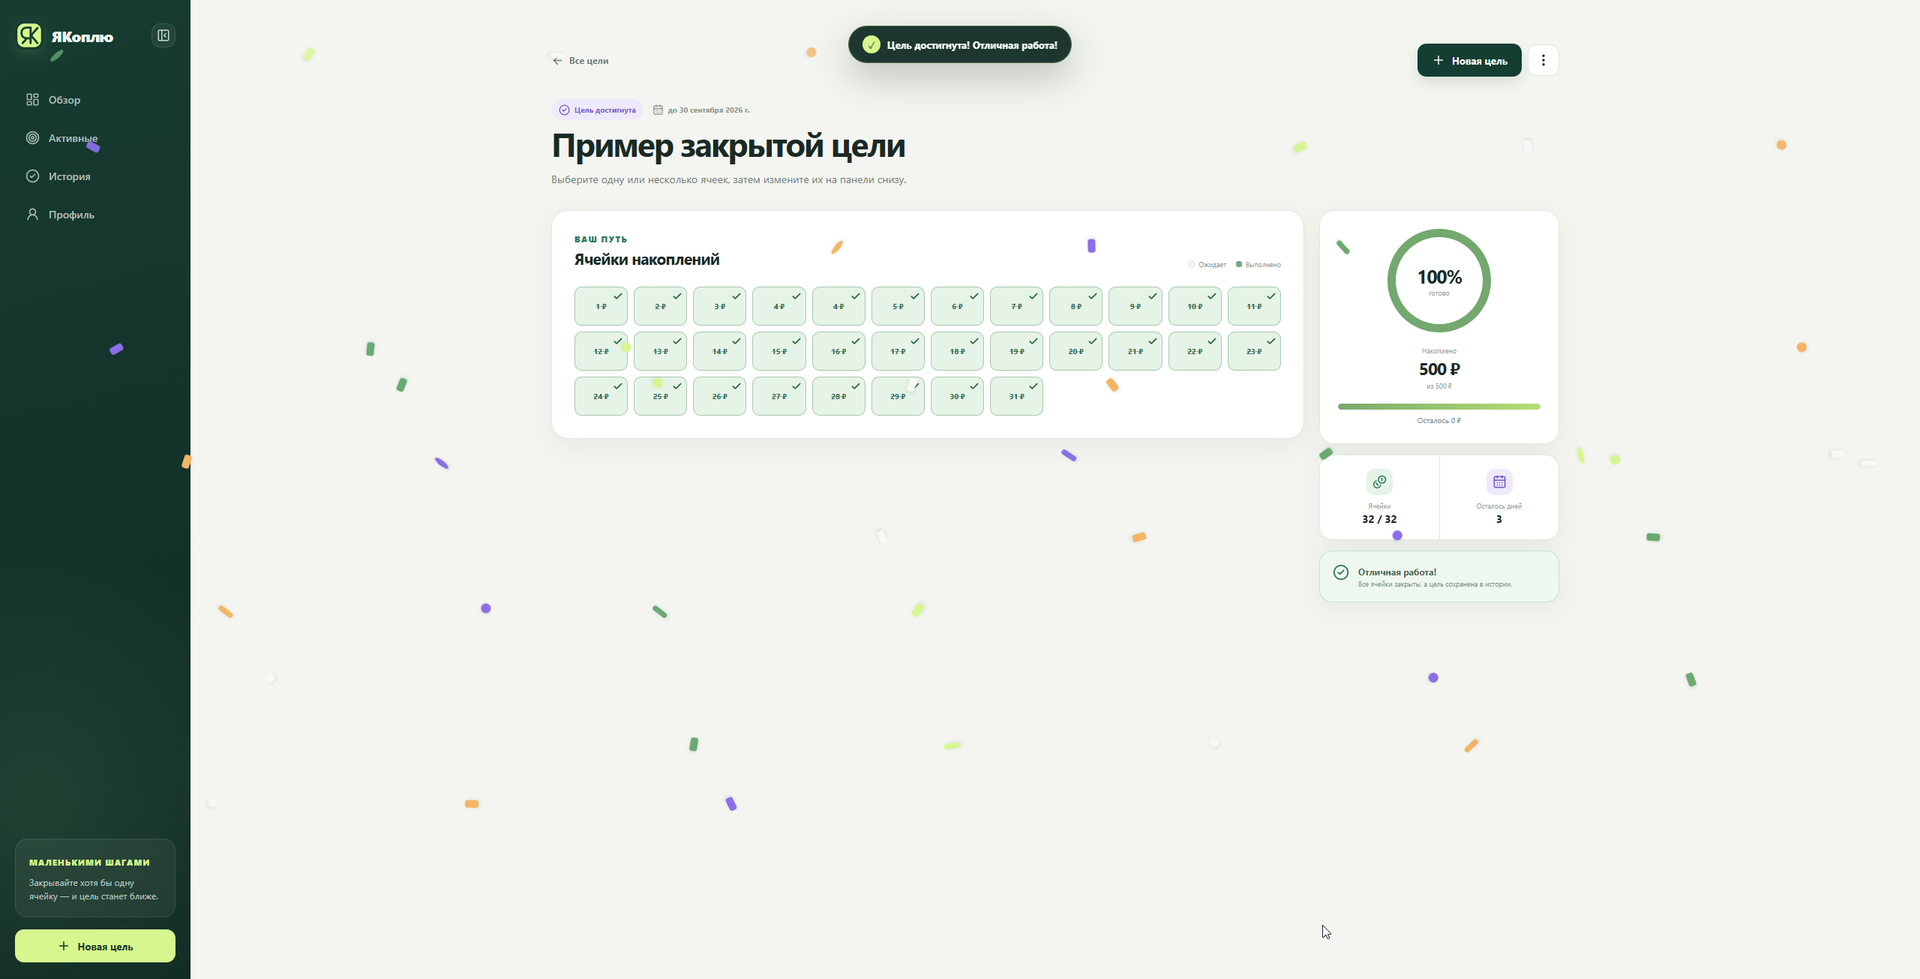The height and width of the screenshot is (979, 1920).
Task: Click the Пример закрытой цели heading
Action: [x=728, y=146]
